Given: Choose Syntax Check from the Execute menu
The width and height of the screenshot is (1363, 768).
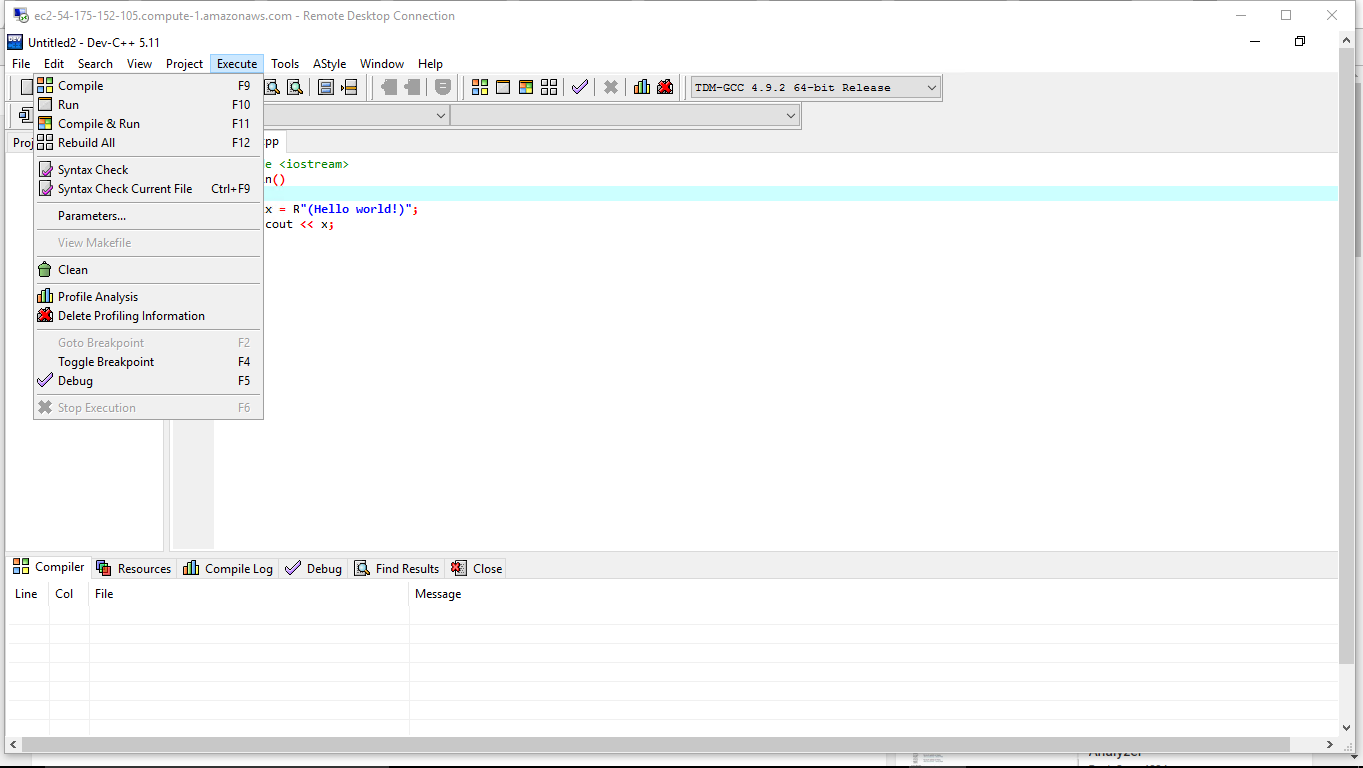Looking at the screenshot, I should point(93,170).
